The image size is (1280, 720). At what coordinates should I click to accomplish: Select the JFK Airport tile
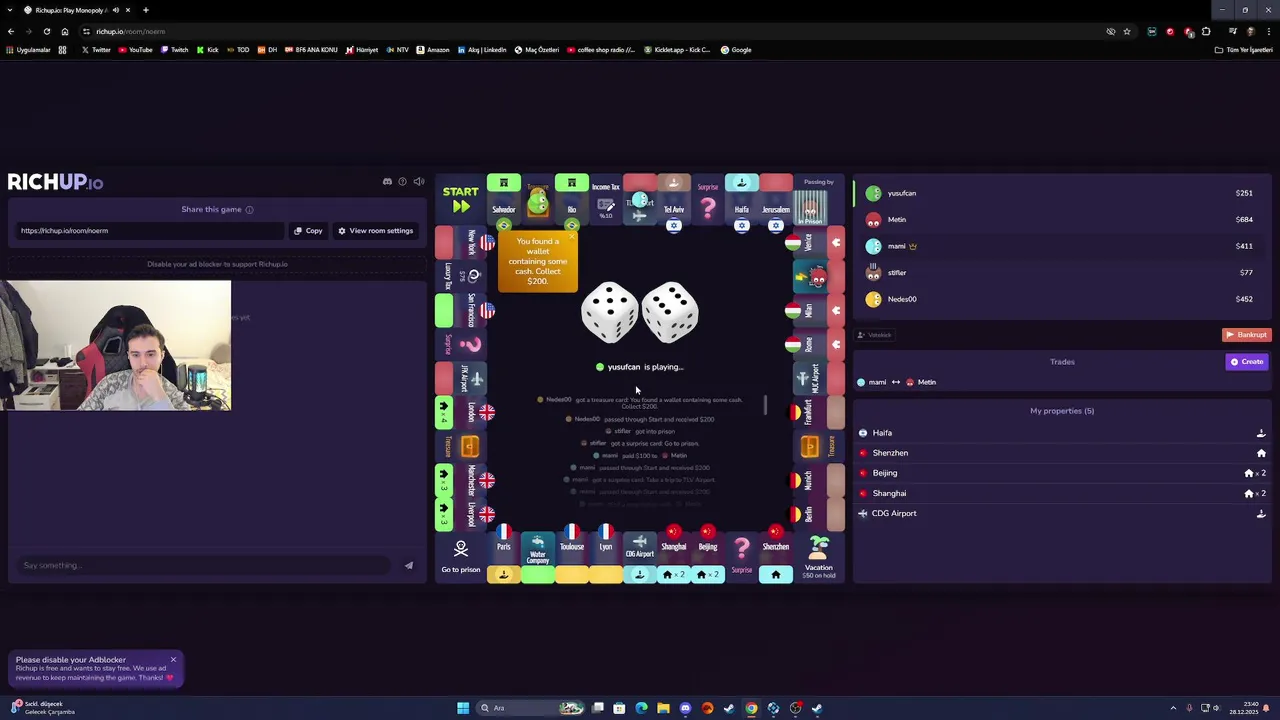coord(461,379)
